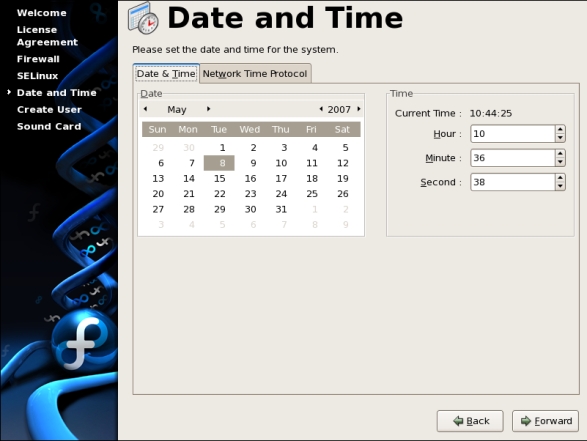Increase the Hour value with up arrow
This screenshot has height=441, width=587.
(560, 130)
